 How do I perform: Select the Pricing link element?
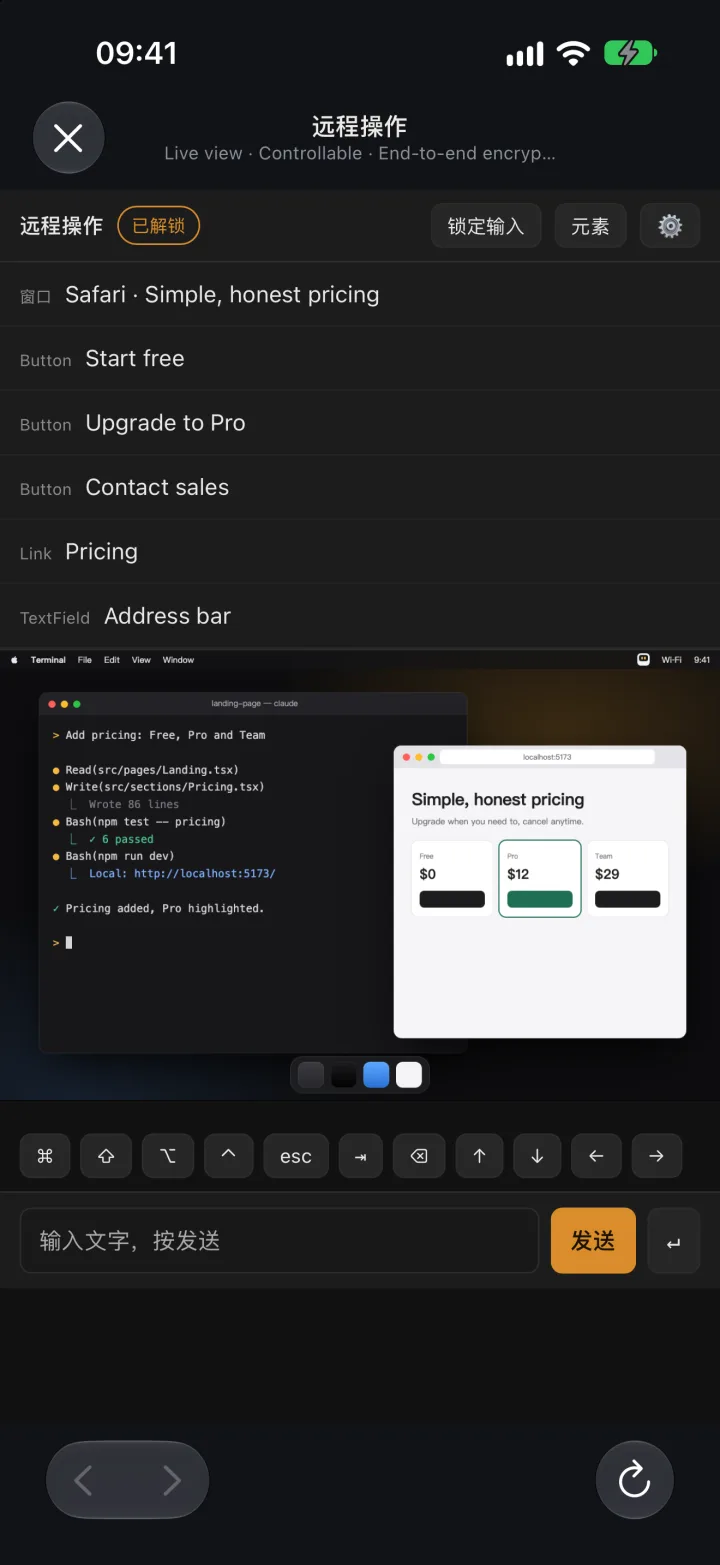coord(360,552)
